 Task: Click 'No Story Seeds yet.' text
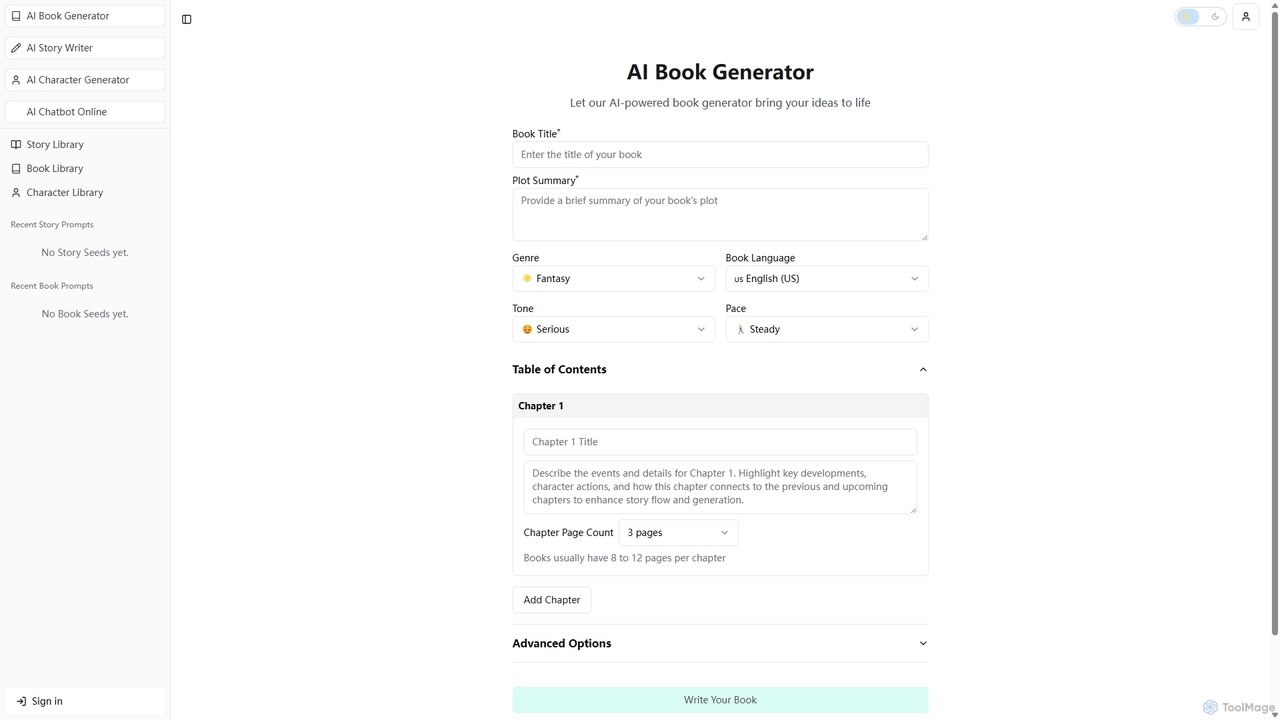pos(85,253)
